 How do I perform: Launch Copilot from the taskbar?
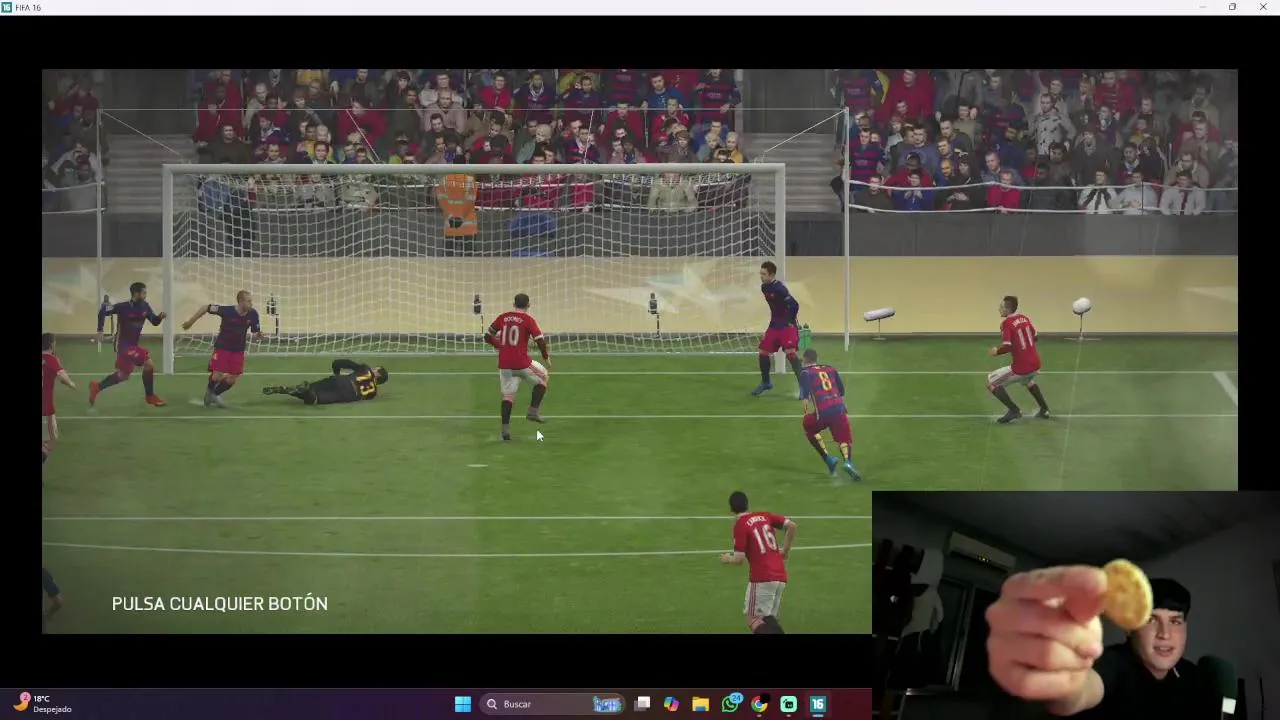coord(671,704)
